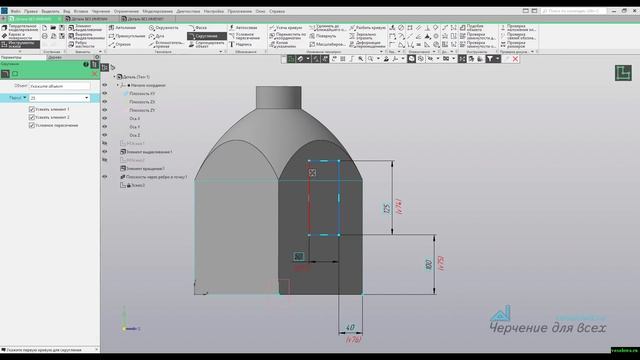Click Проверка замкнутости button
The width and height of the screenshot is (640, 360).
(477, 36)
